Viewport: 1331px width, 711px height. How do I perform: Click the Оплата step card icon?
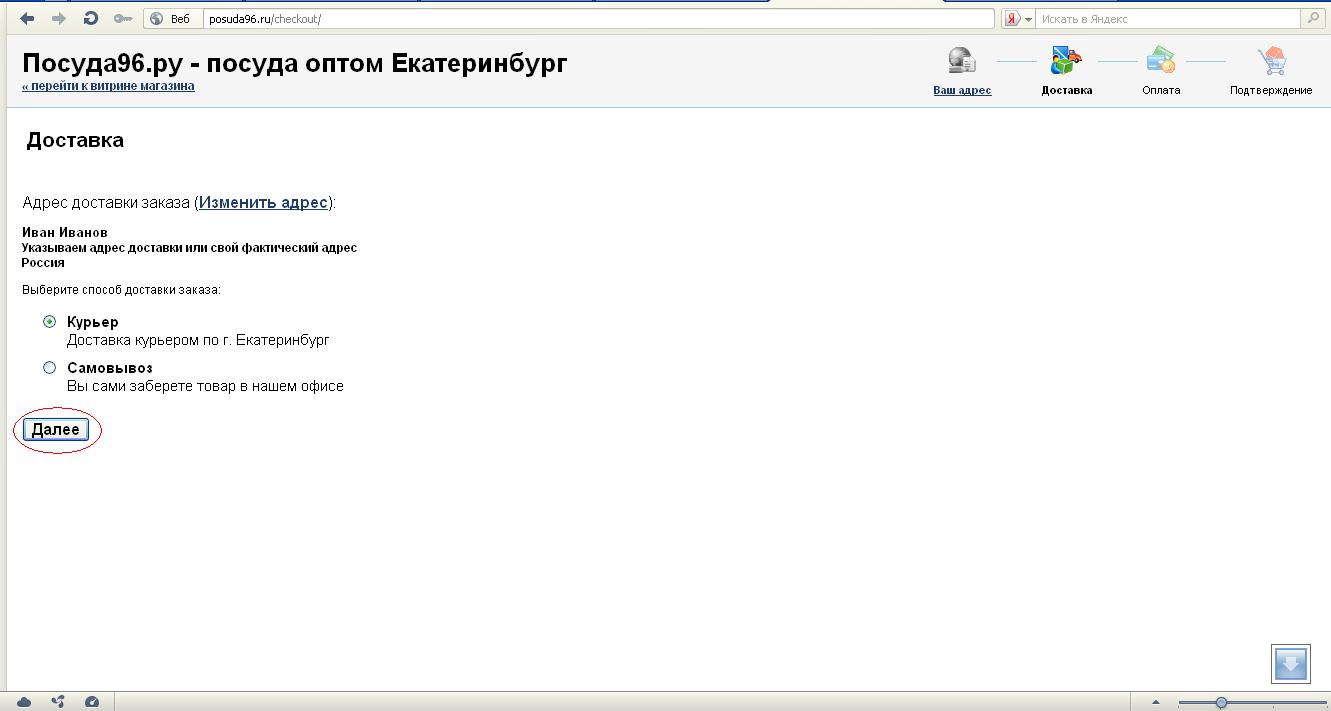pos(1161,60)
